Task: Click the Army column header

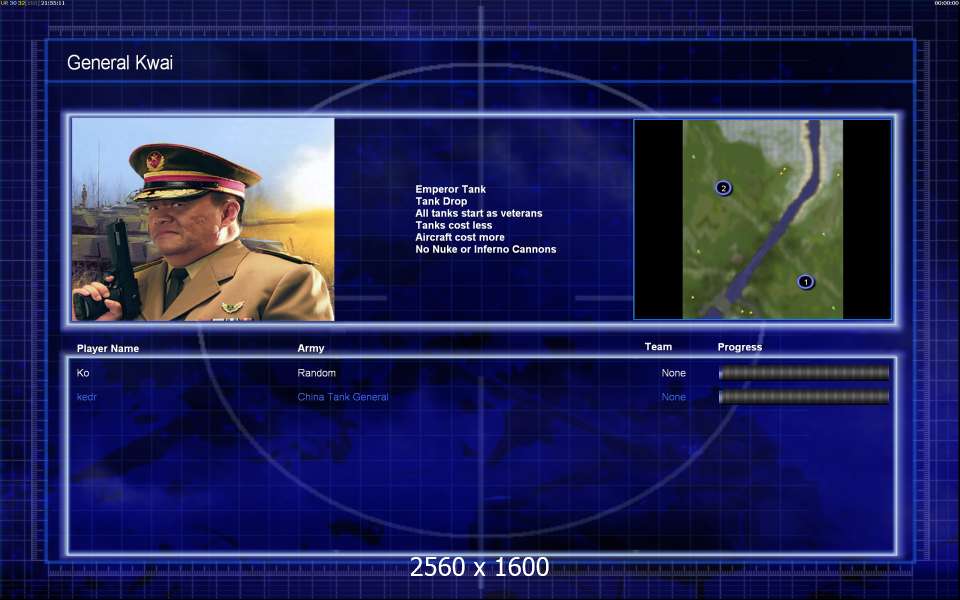Action: (x=310, y=348)
